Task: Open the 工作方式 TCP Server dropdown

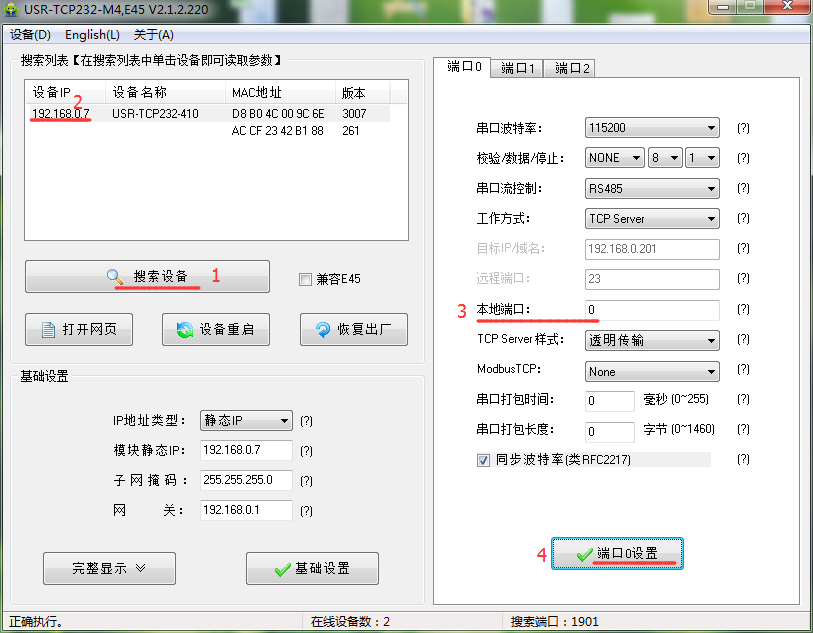Action: pos(652,219)
